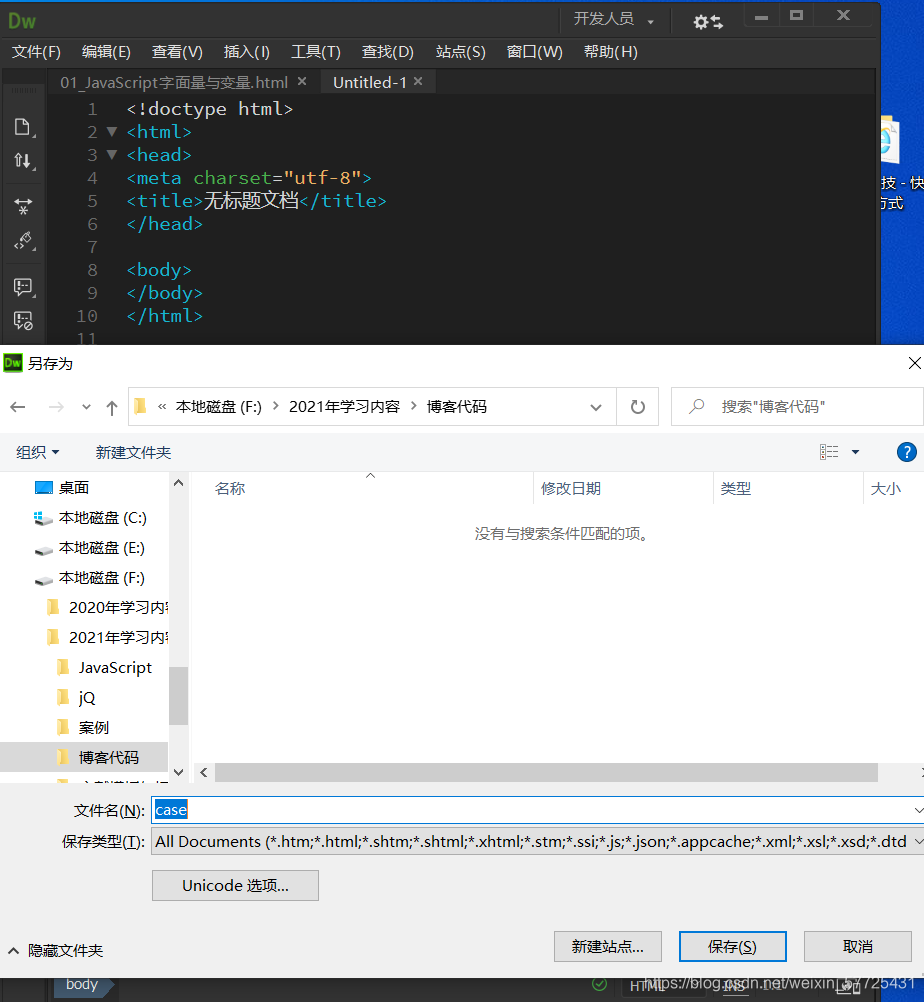
Task: Sort by 名称 column header
Action: pyautogui.click(x=230, y=489)
